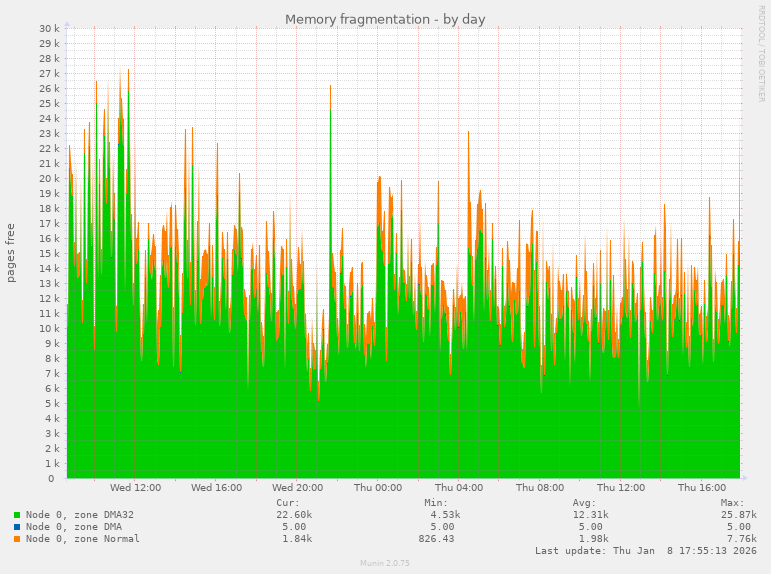Click the green DMA32 legend color swatch
The image size is (771, 574).
point(17,515)
